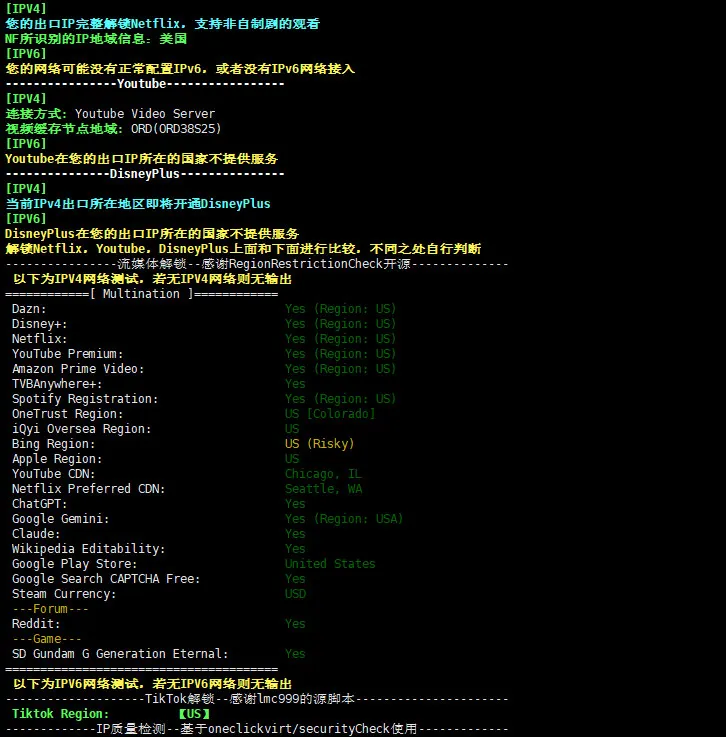Click 'OneTrust Region:' label
This screenshot has width=726, height=737.
point(68,414)
